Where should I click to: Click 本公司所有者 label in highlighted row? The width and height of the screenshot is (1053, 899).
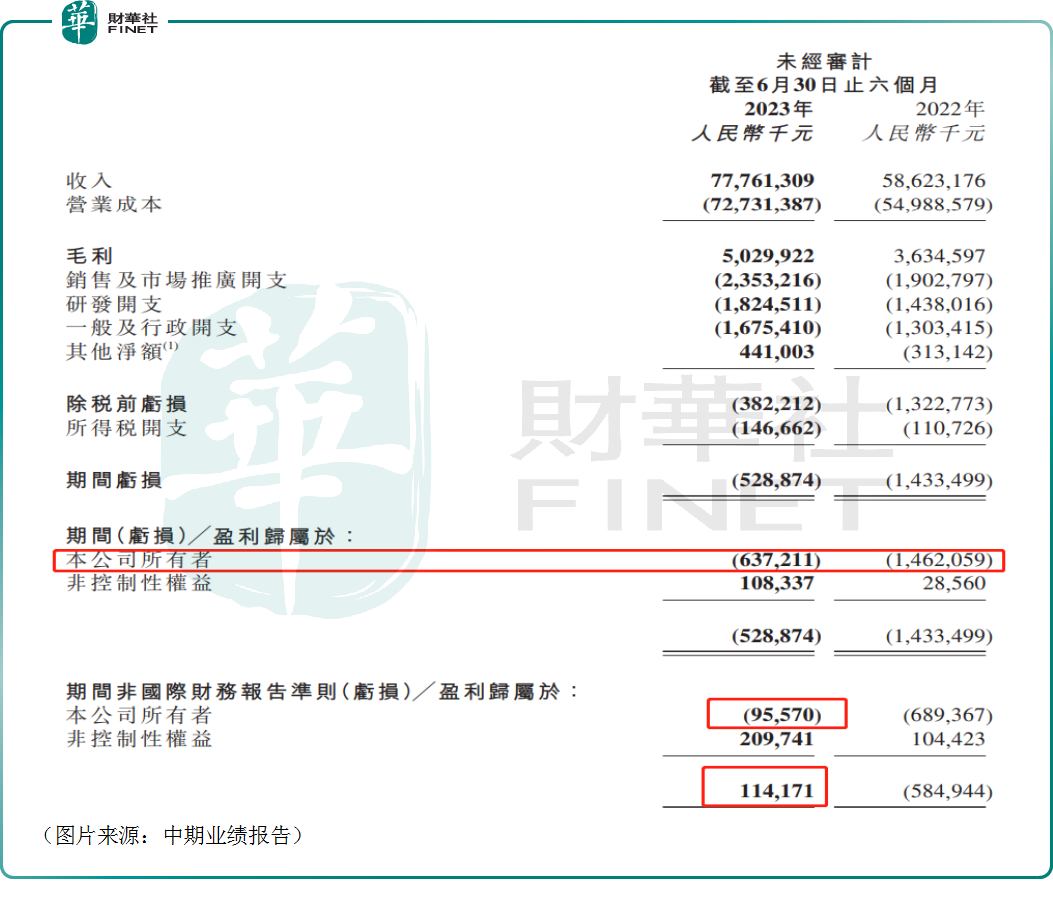click(139, 559)
